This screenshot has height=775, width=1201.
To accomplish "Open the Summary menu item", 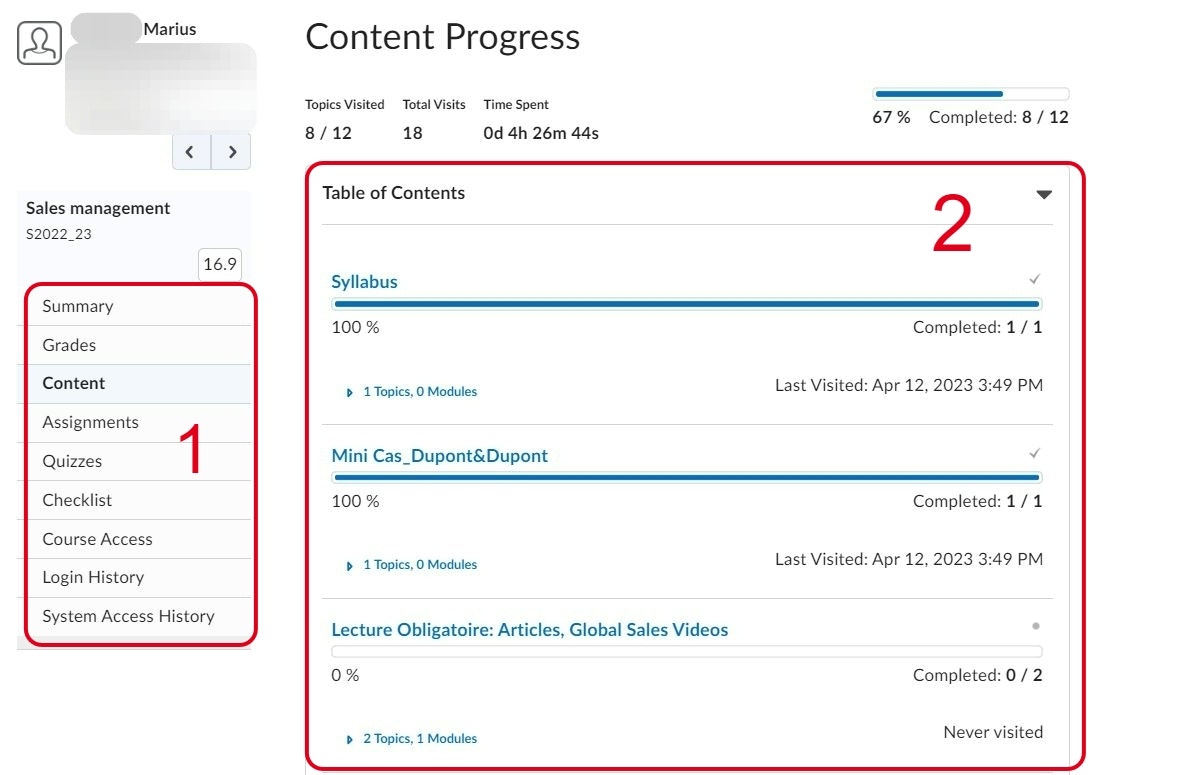I will (78, 307).
